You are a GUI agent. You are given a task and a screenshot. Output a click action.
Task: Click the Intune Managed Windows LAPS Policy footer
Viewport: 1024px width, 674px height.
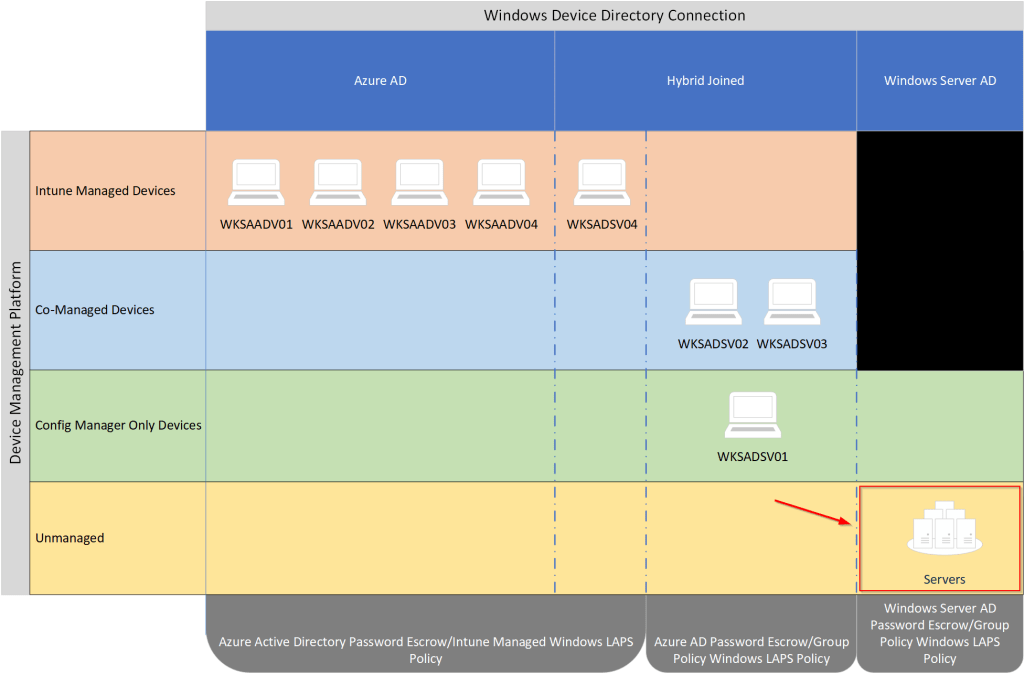(426, 650)
